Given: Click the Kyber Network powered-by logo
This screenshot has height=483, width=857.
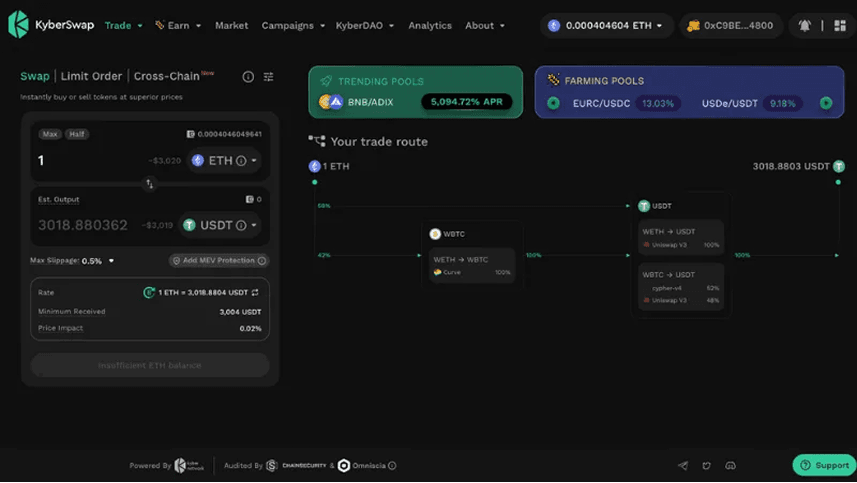Looking at the screenshot, I should coord(189,466).
